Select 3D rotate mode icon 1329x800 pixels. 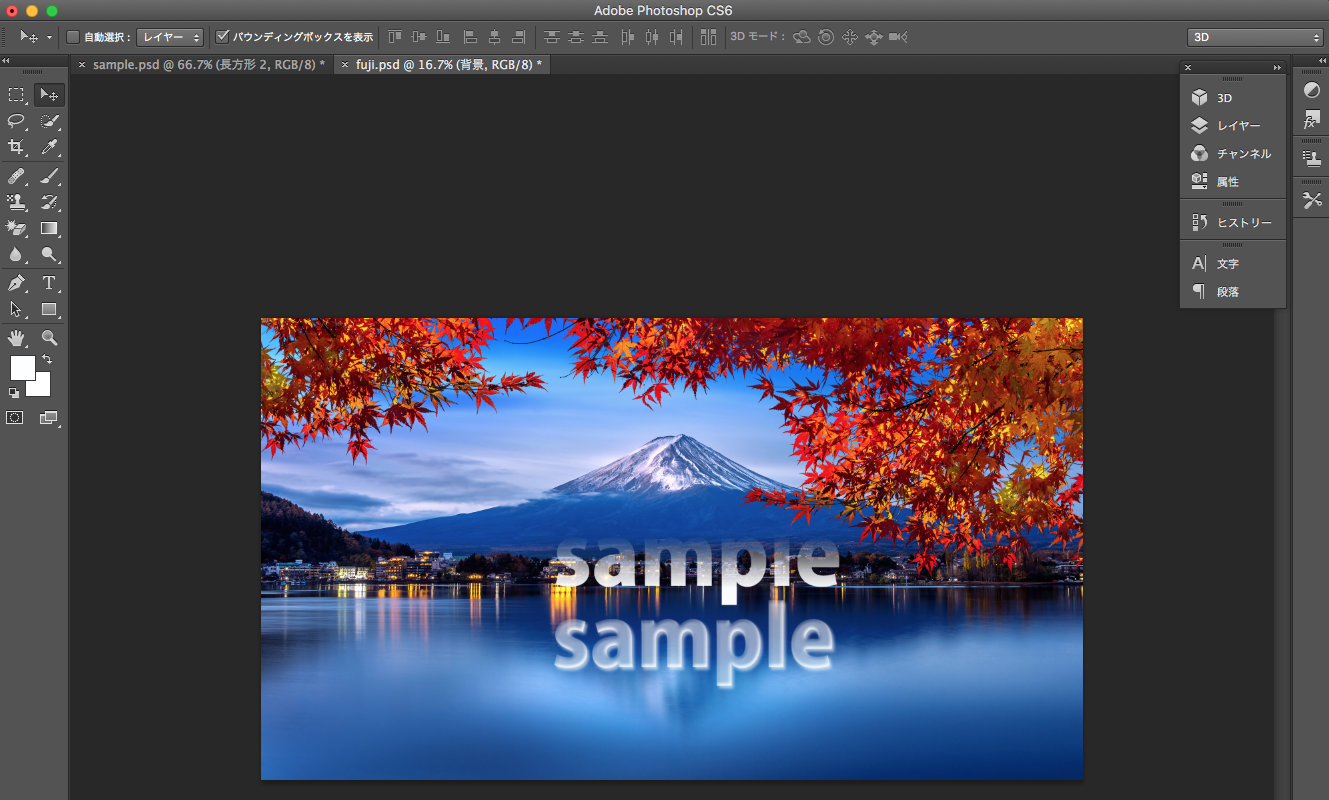801,37
